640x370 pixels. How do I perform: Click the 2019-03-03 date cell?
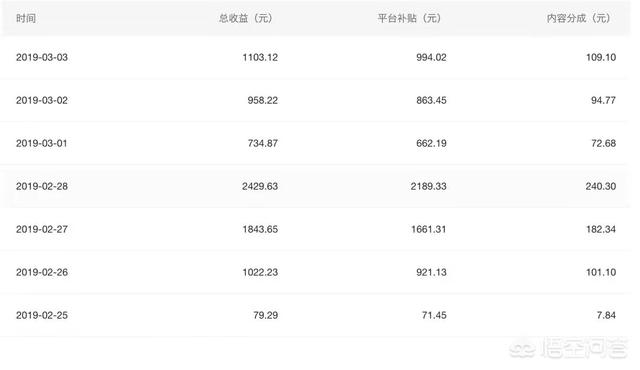42,57
